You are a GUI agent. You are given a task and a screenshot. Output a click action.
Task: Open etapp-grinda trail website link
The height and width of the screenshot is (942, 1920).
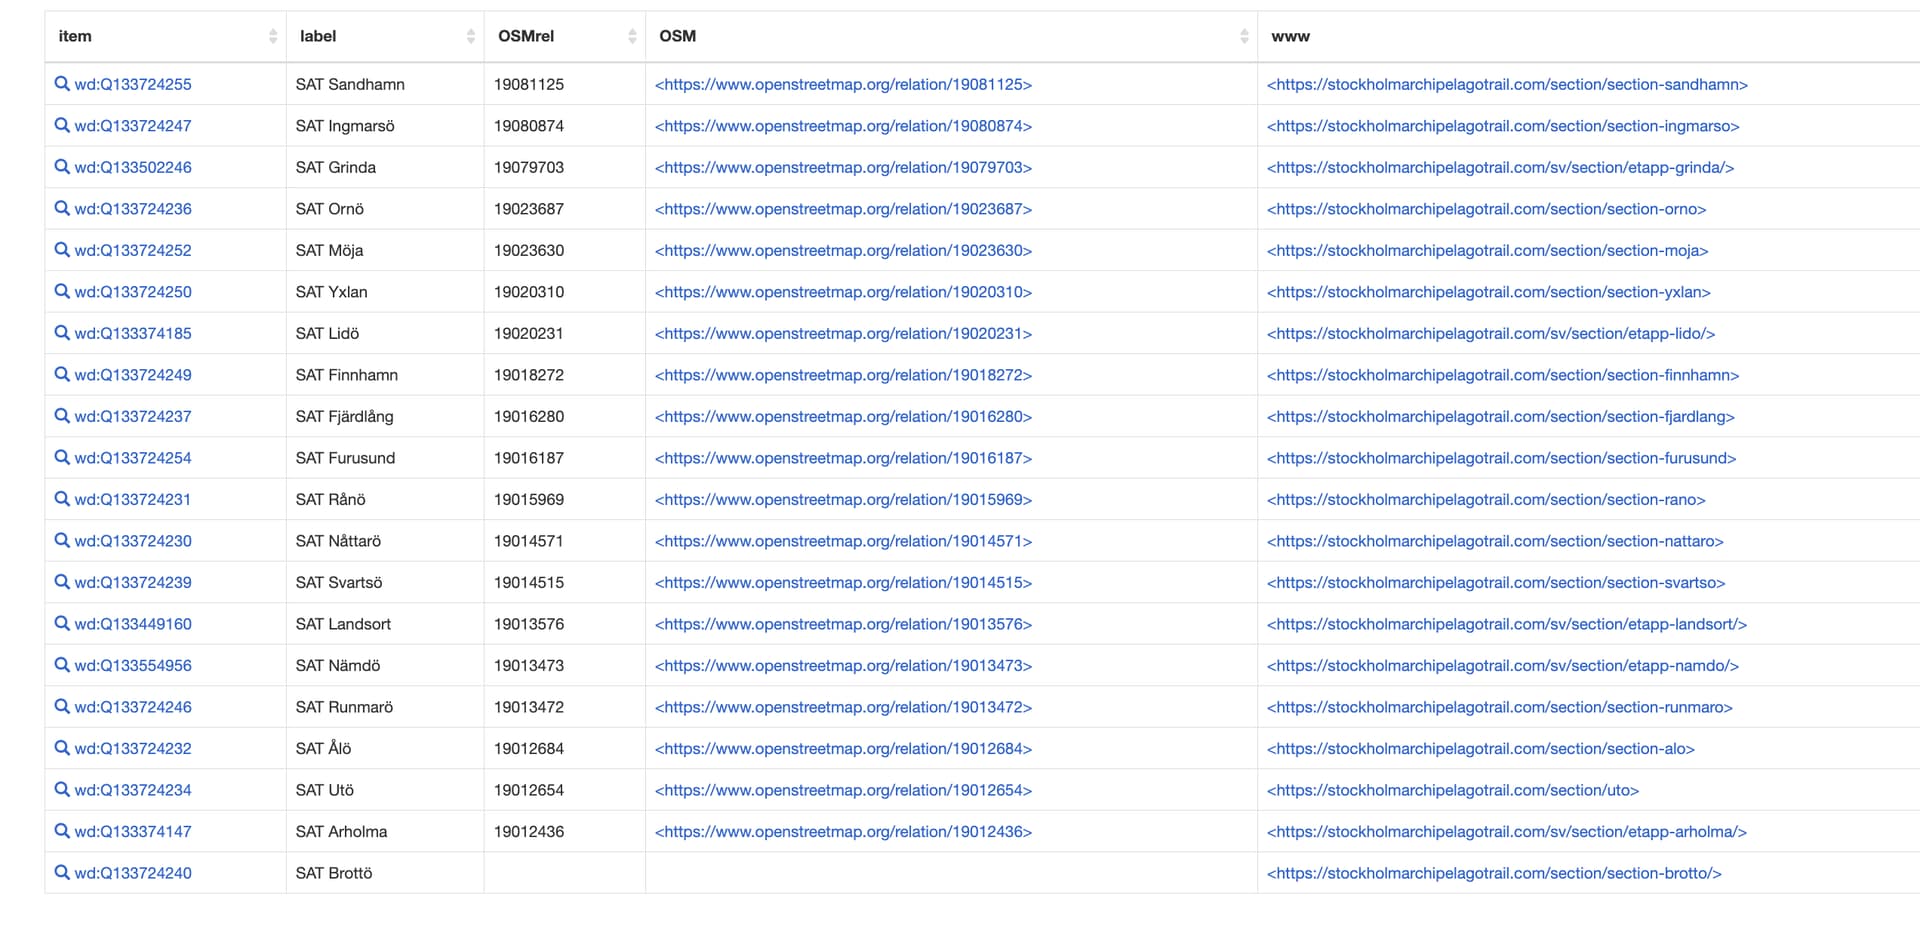[x=1500, y=167]
